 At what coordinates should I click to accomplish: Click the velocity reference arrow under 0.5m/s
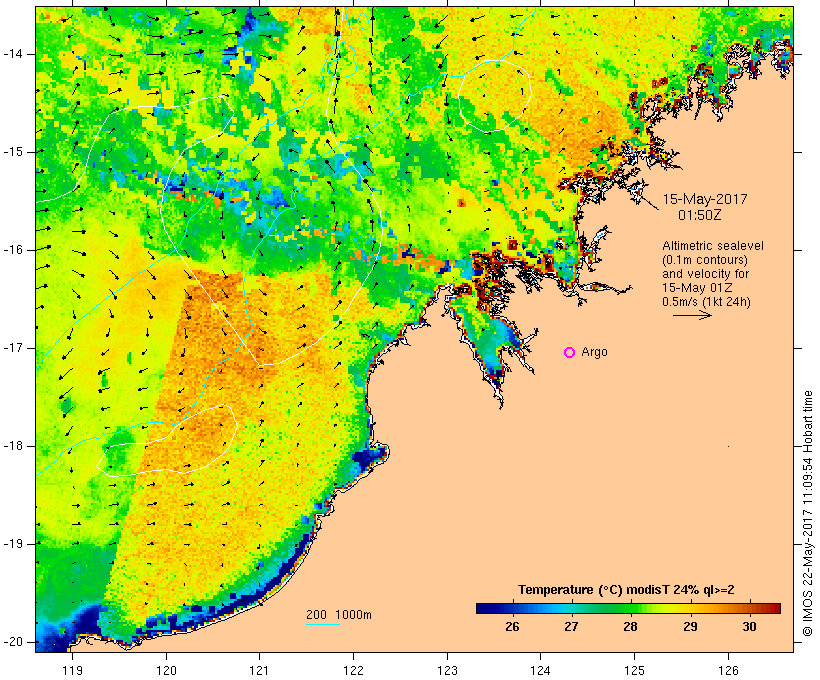coord(692,315)
